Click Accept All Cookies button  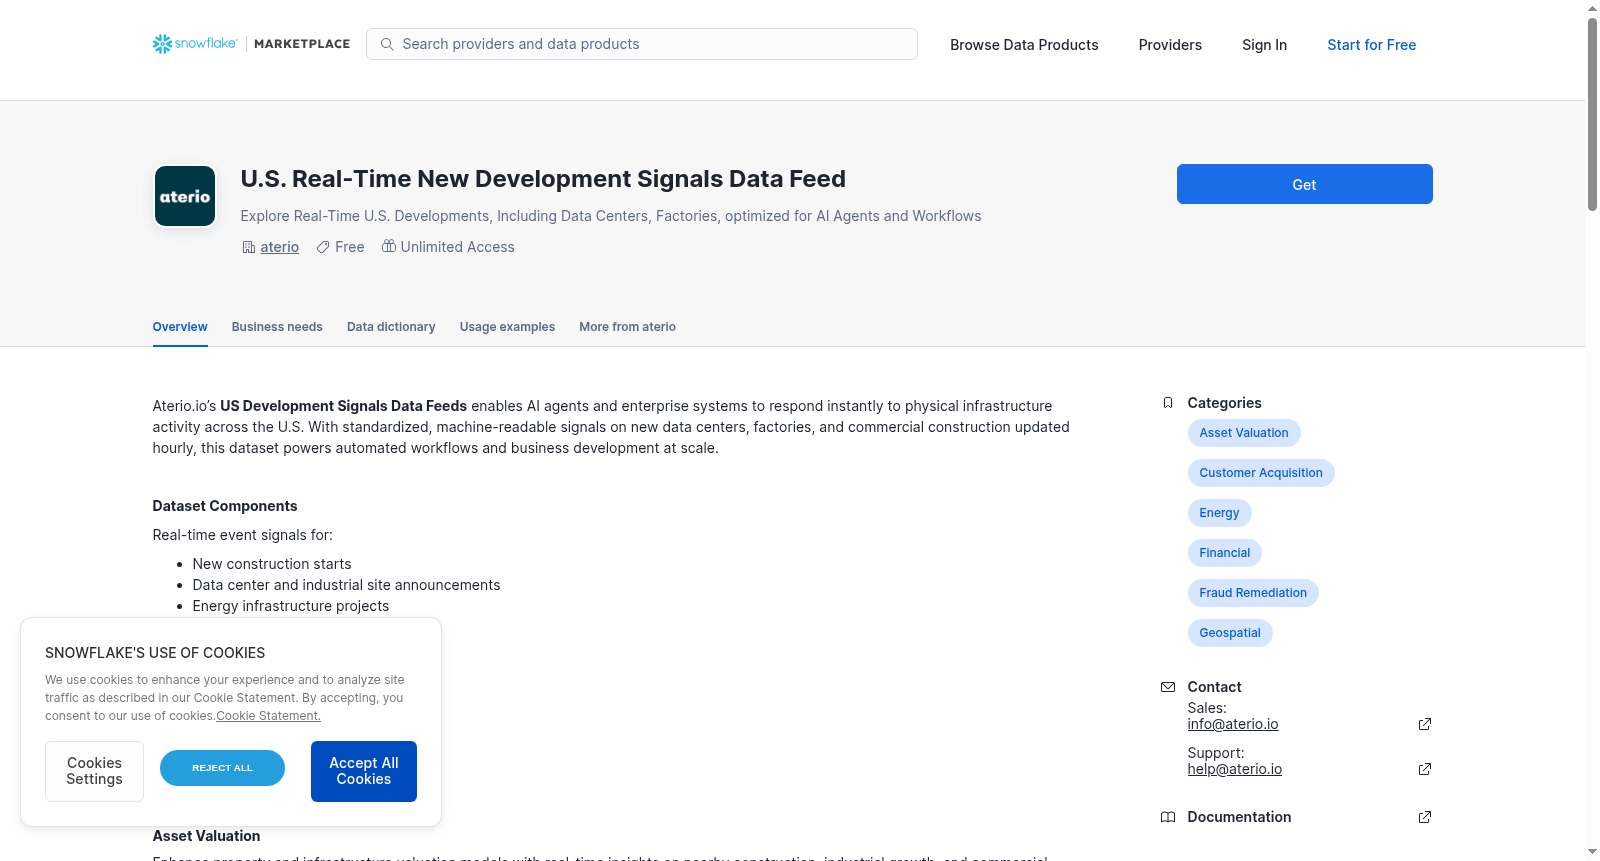tap(364, 771)
